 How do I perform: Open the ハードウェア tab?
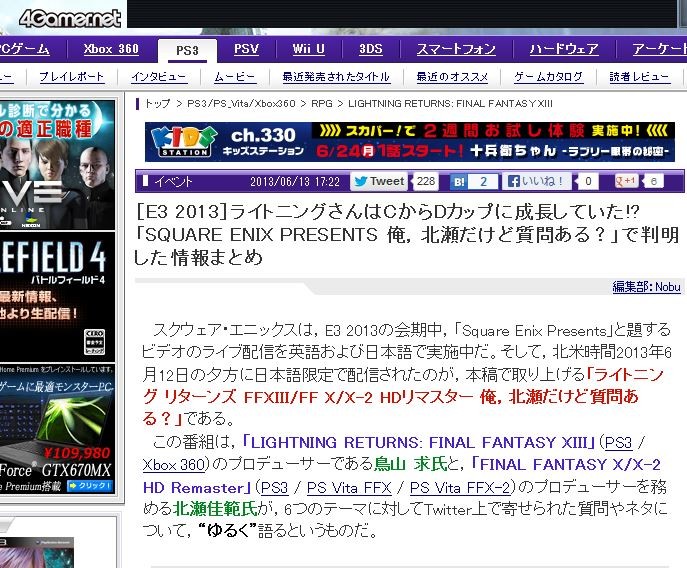point(563,49)
